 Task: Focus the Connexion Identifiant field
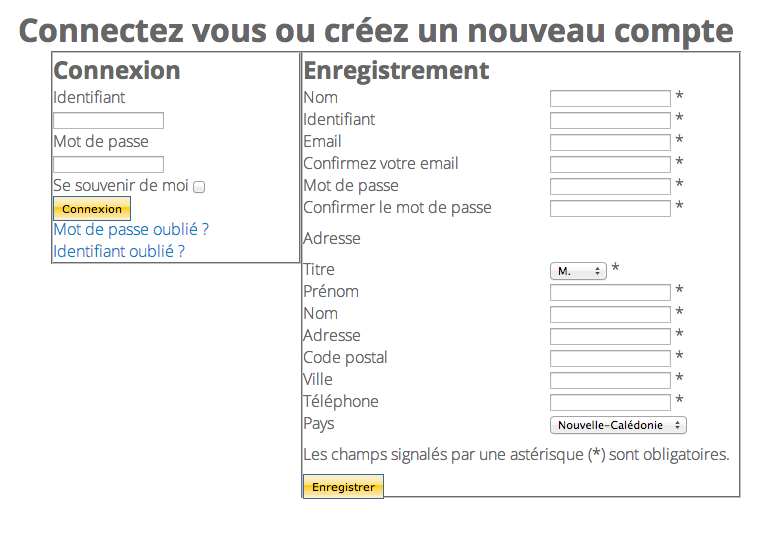coord(108,121)
